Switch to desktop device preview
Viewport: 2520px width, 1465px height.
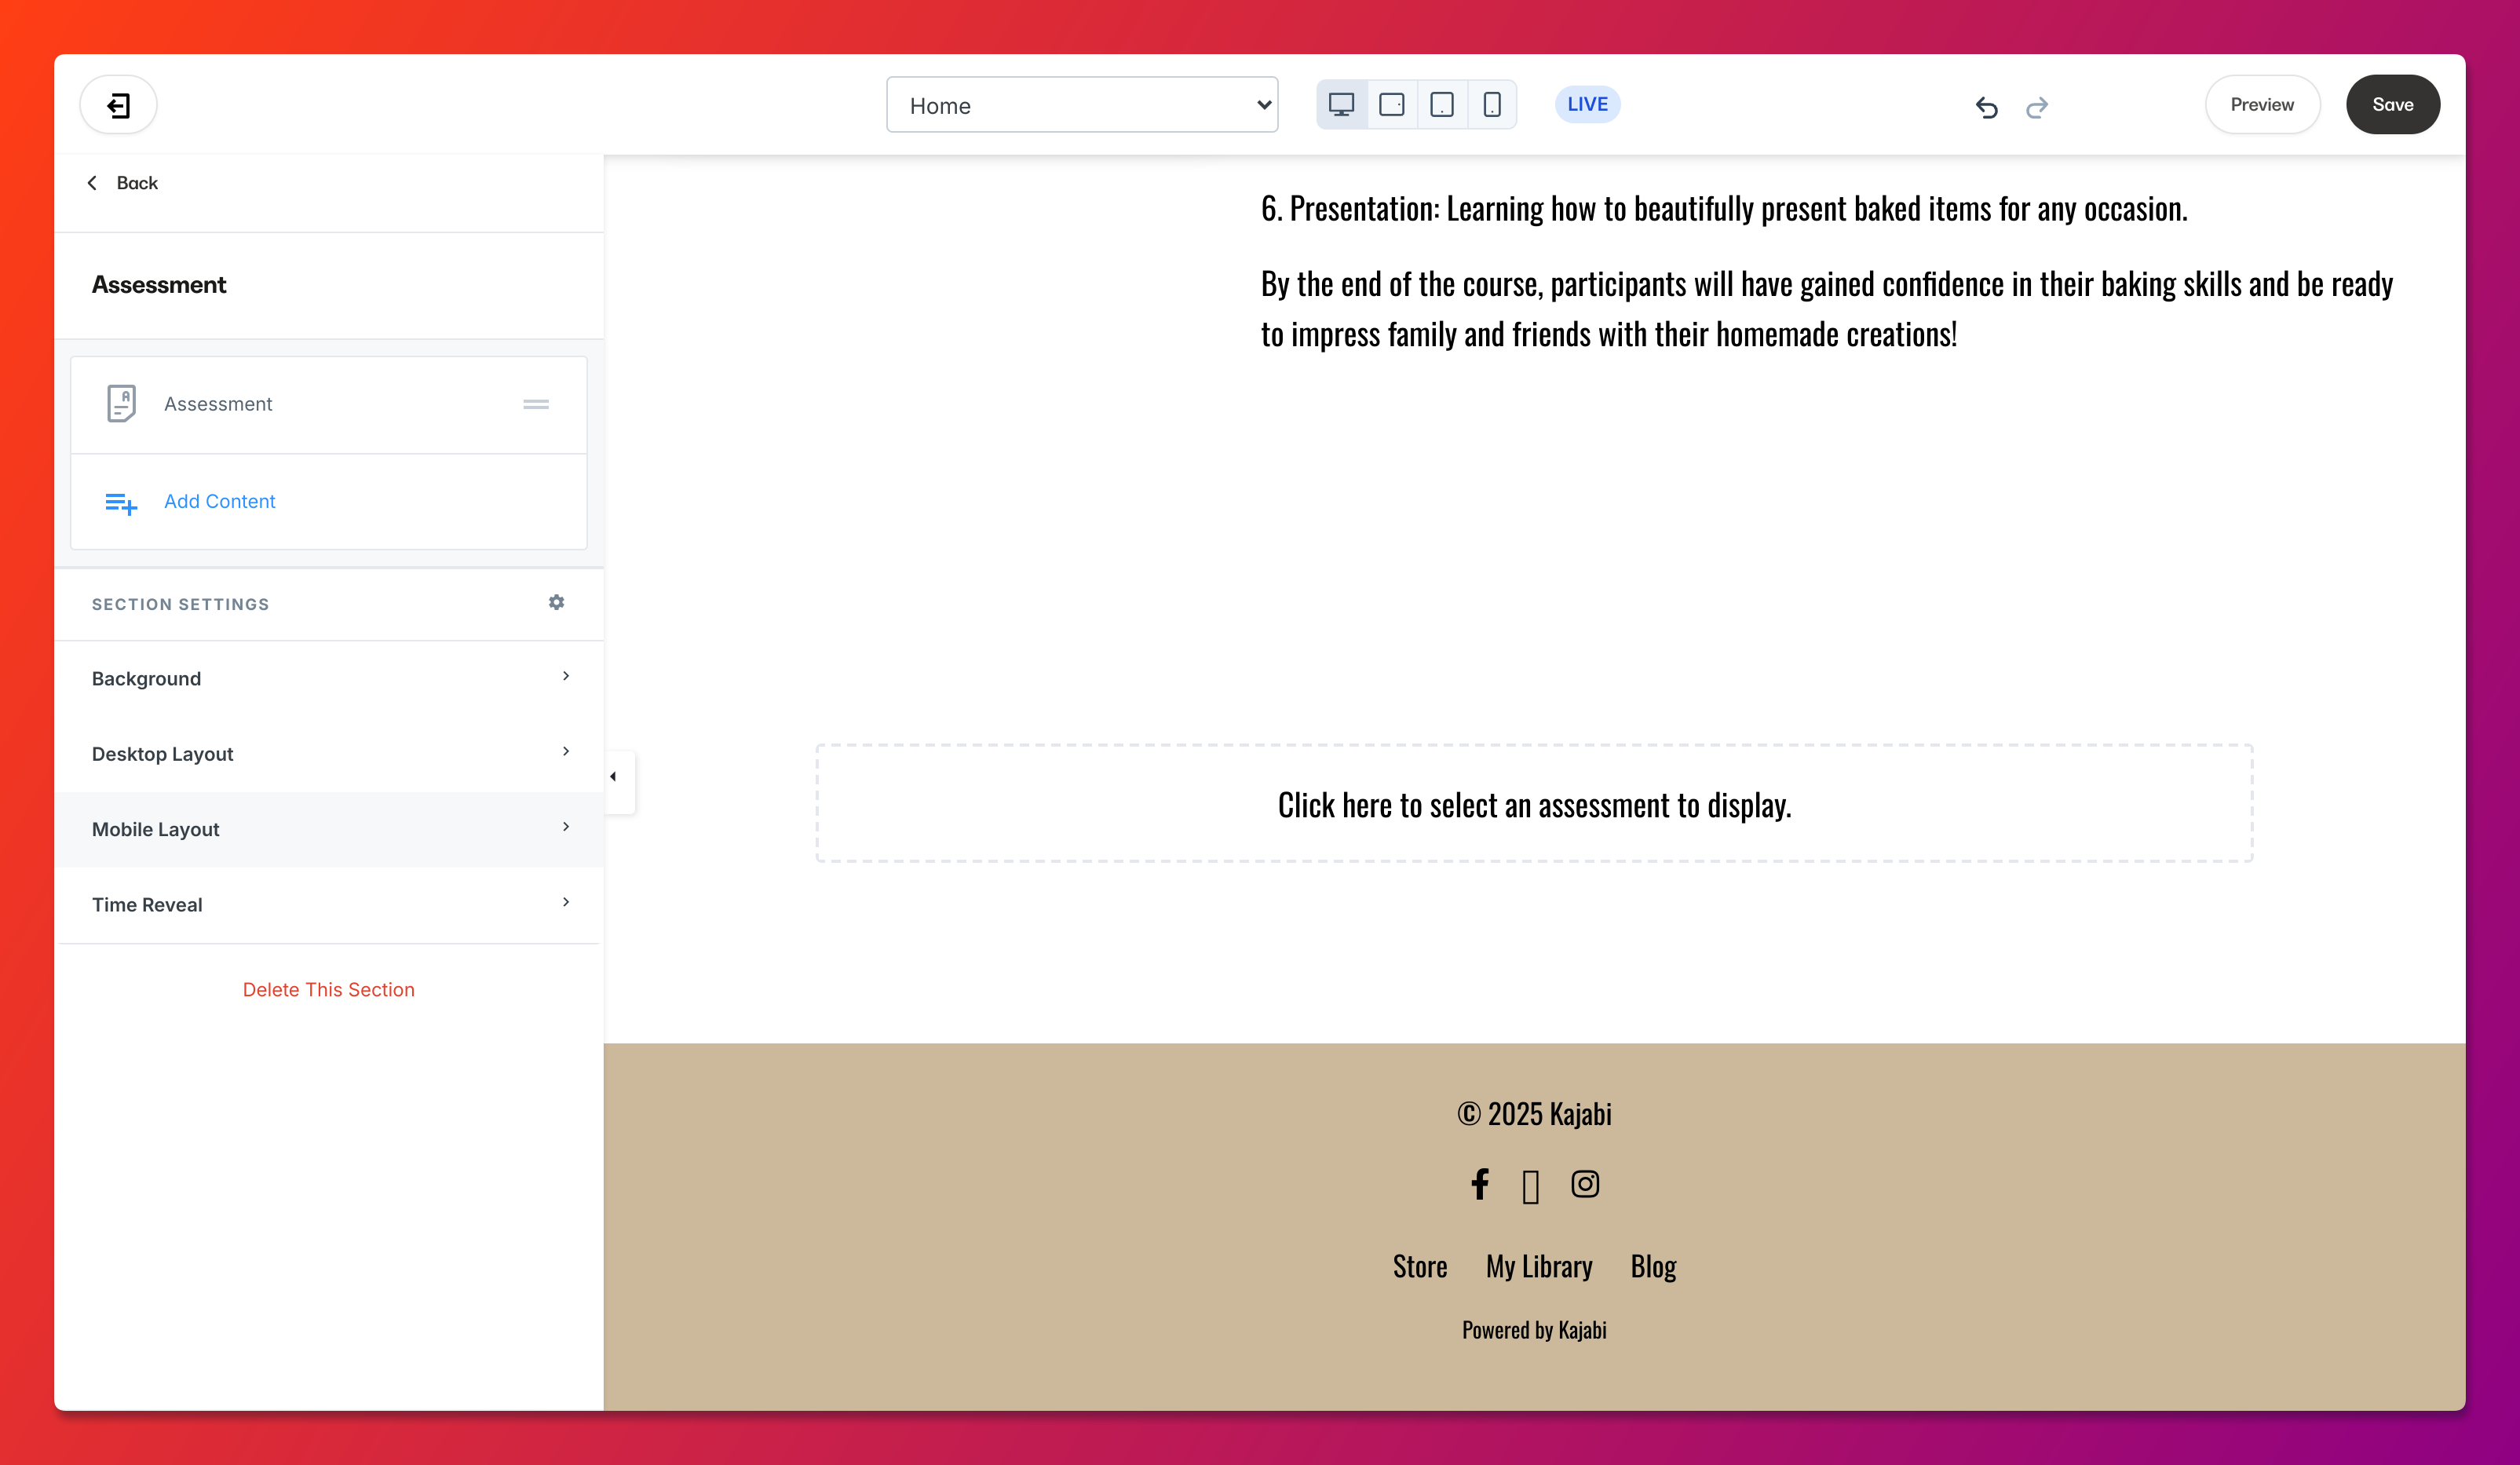point(1341,105)
